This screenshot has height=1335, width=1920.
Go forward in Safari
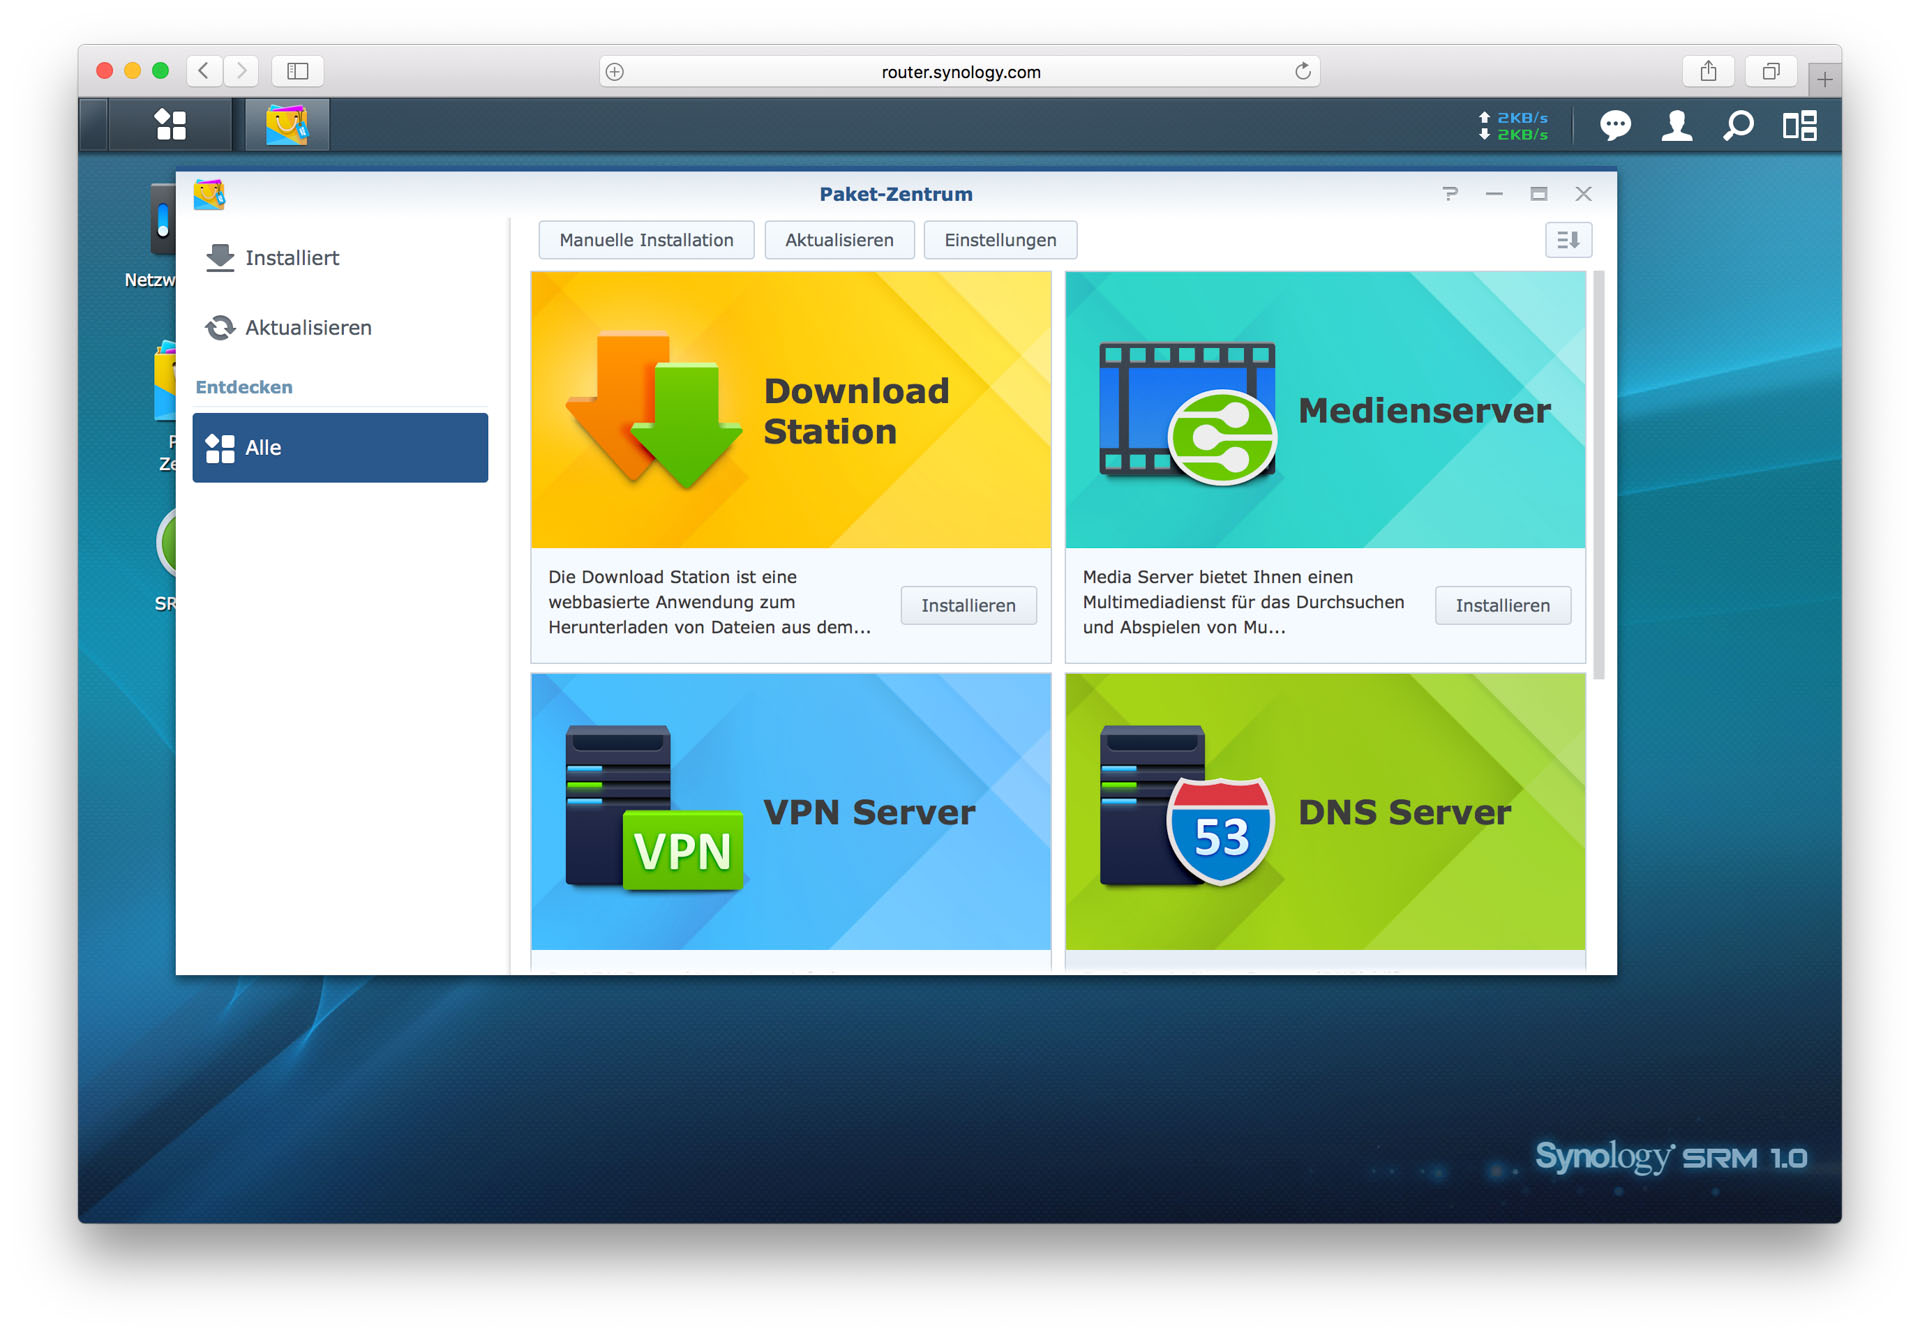coord(241,71)
